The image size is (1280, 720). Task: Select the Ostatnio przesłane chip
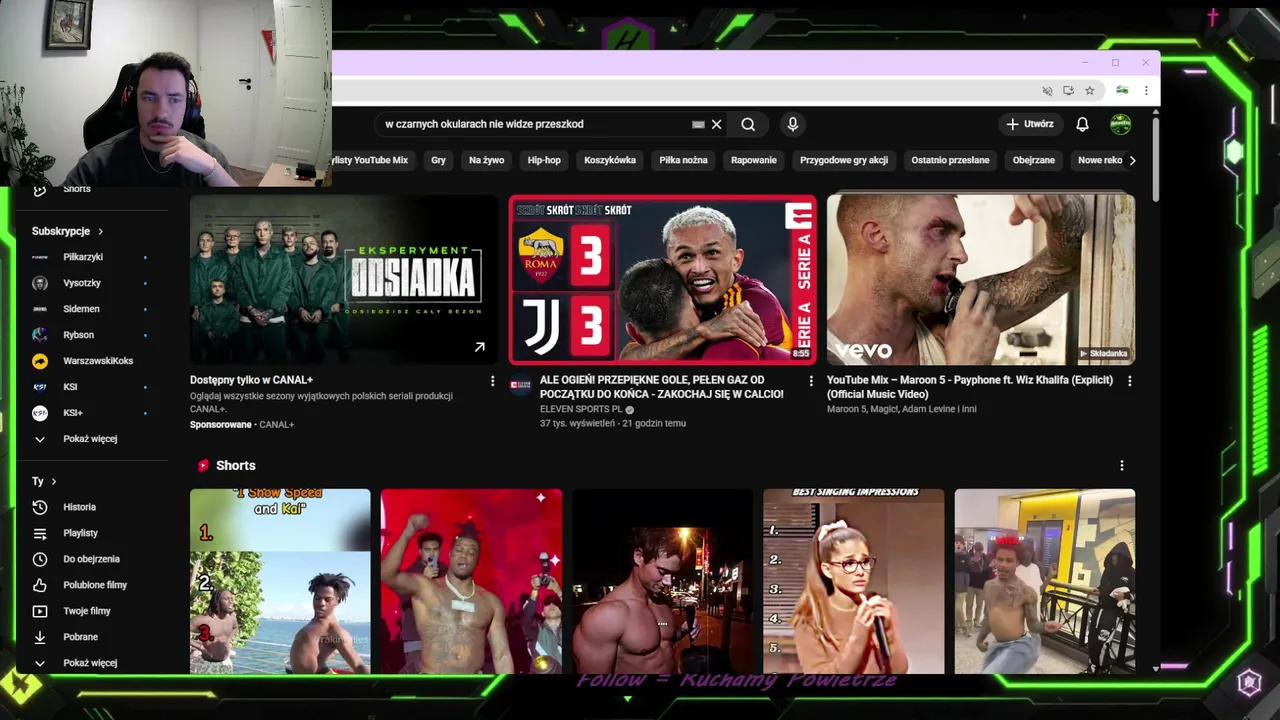[950, 160]
